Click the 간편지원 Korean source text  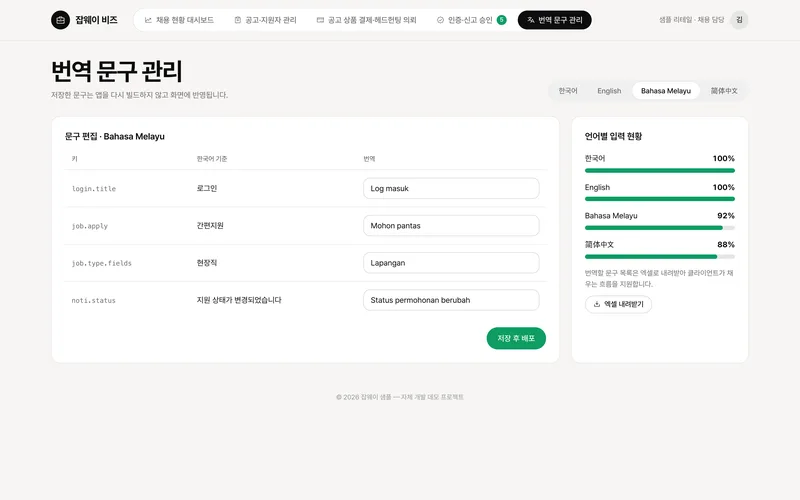click(210, 226)
